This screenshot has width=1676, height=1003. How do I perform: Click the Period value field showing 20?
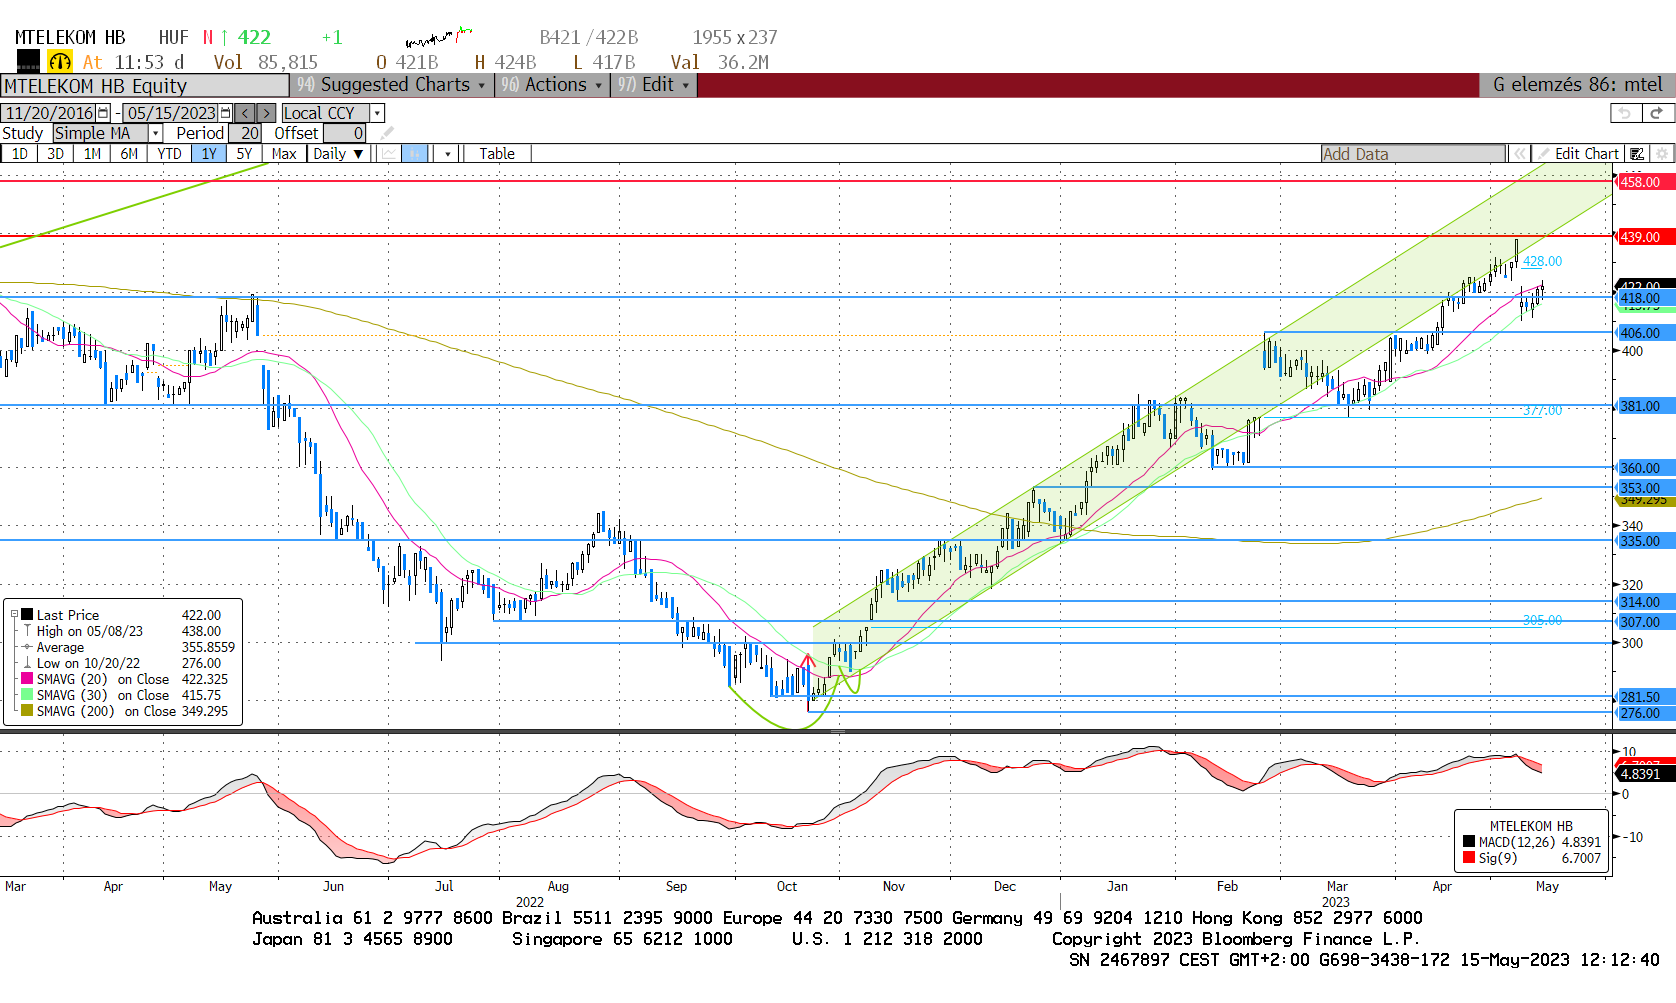pos(246,133)
